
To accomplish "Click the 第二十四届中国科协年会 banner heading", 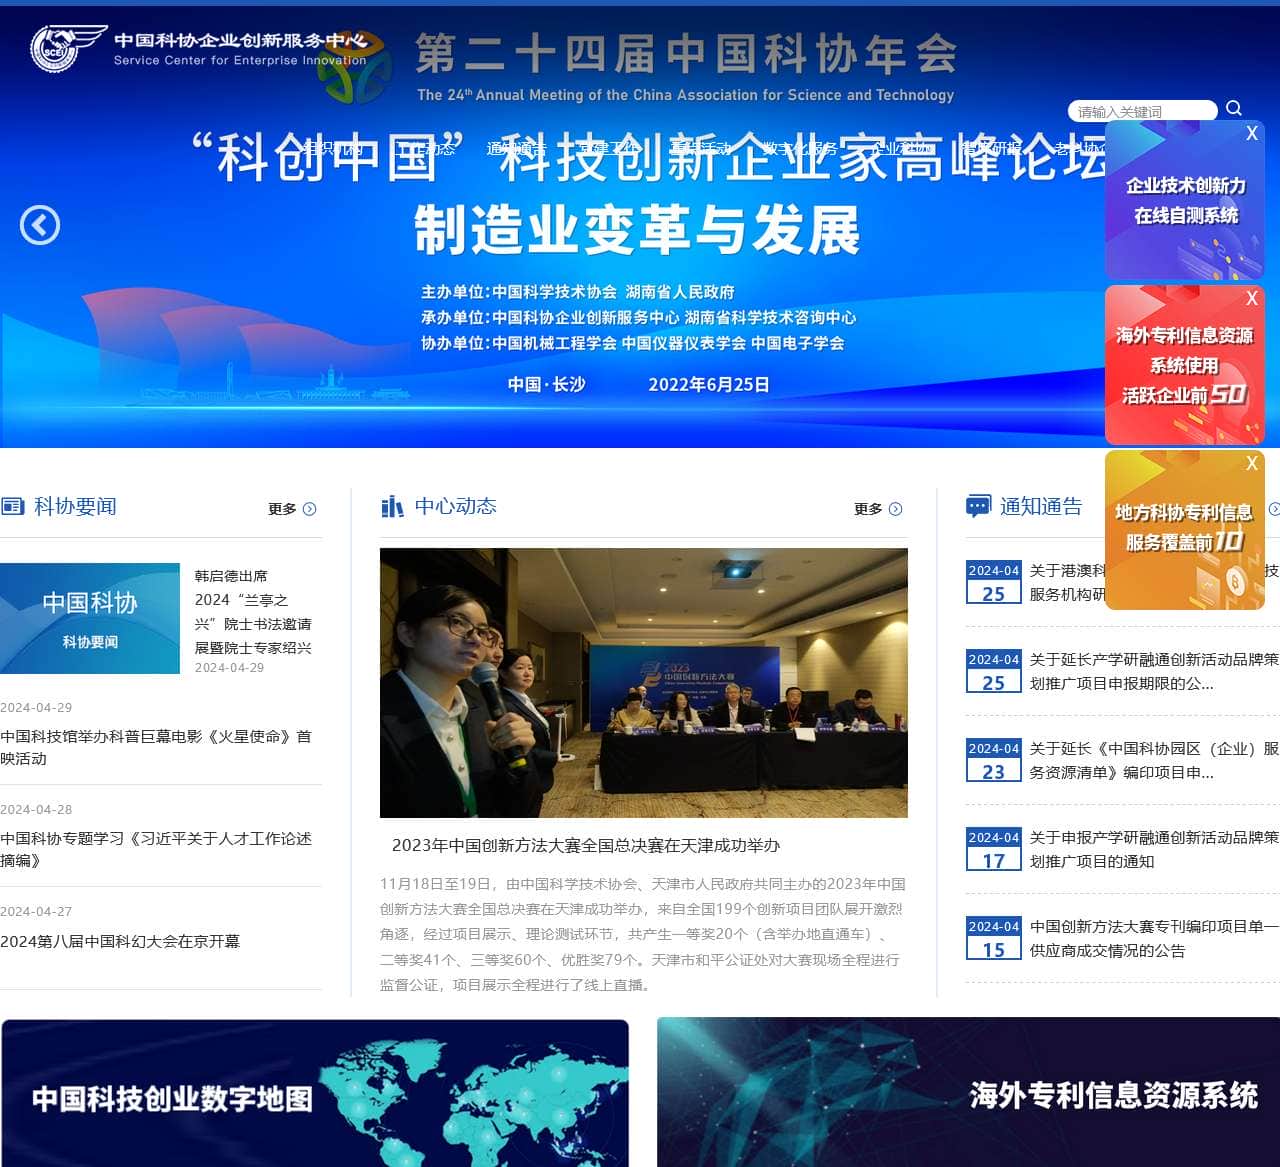I will click(x=686, y=54).
